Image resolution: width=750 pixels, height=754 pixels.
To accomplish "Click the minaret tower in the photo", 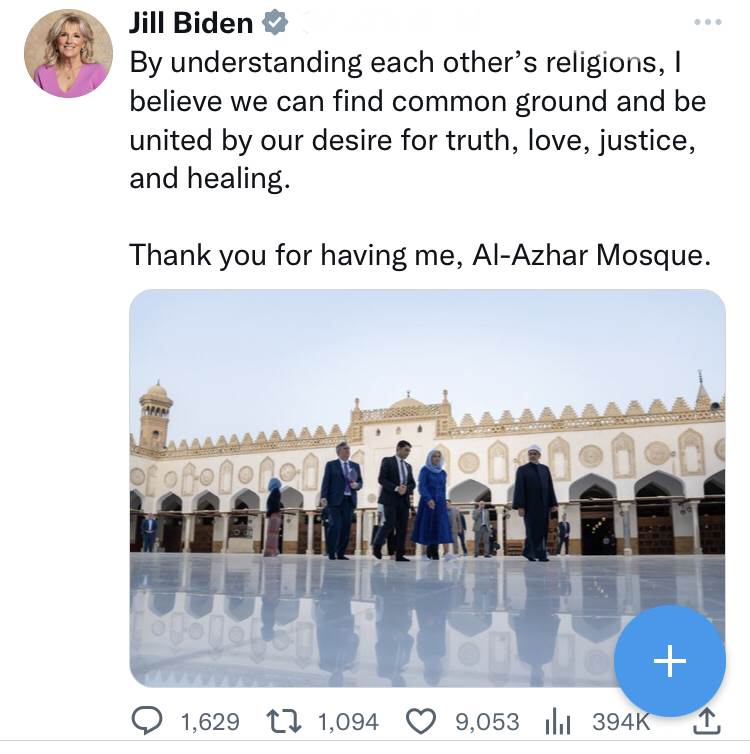I will (155, 415).
